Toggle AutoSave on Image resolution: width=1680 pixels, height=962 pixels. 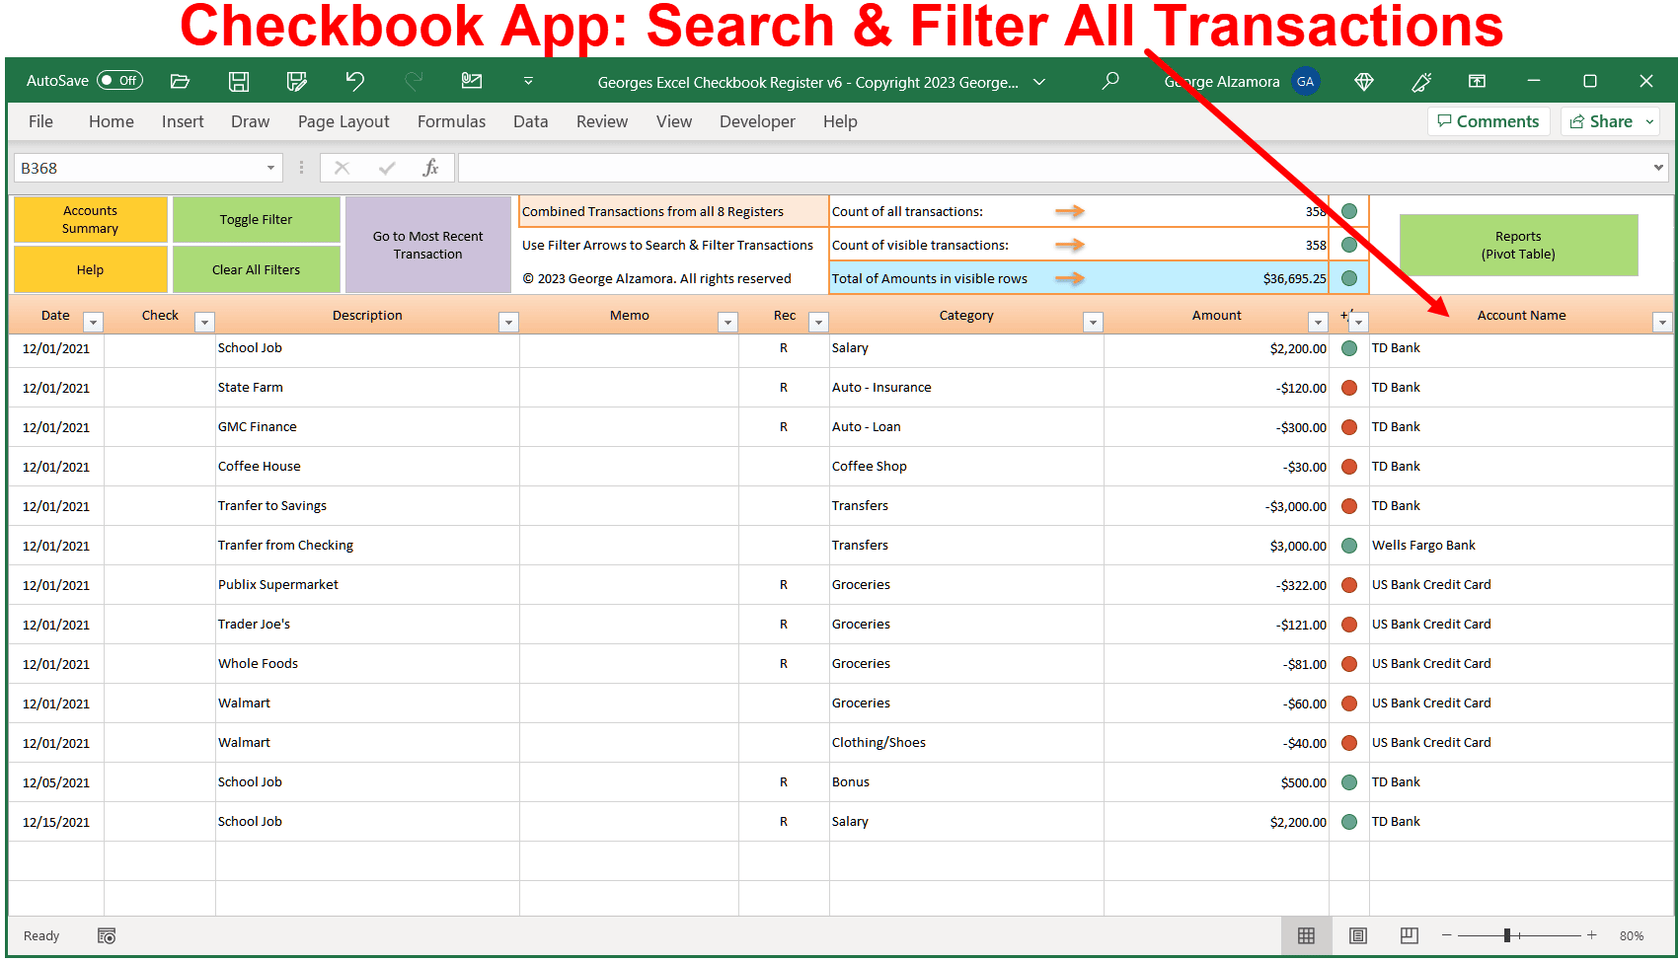click(119, 80)
